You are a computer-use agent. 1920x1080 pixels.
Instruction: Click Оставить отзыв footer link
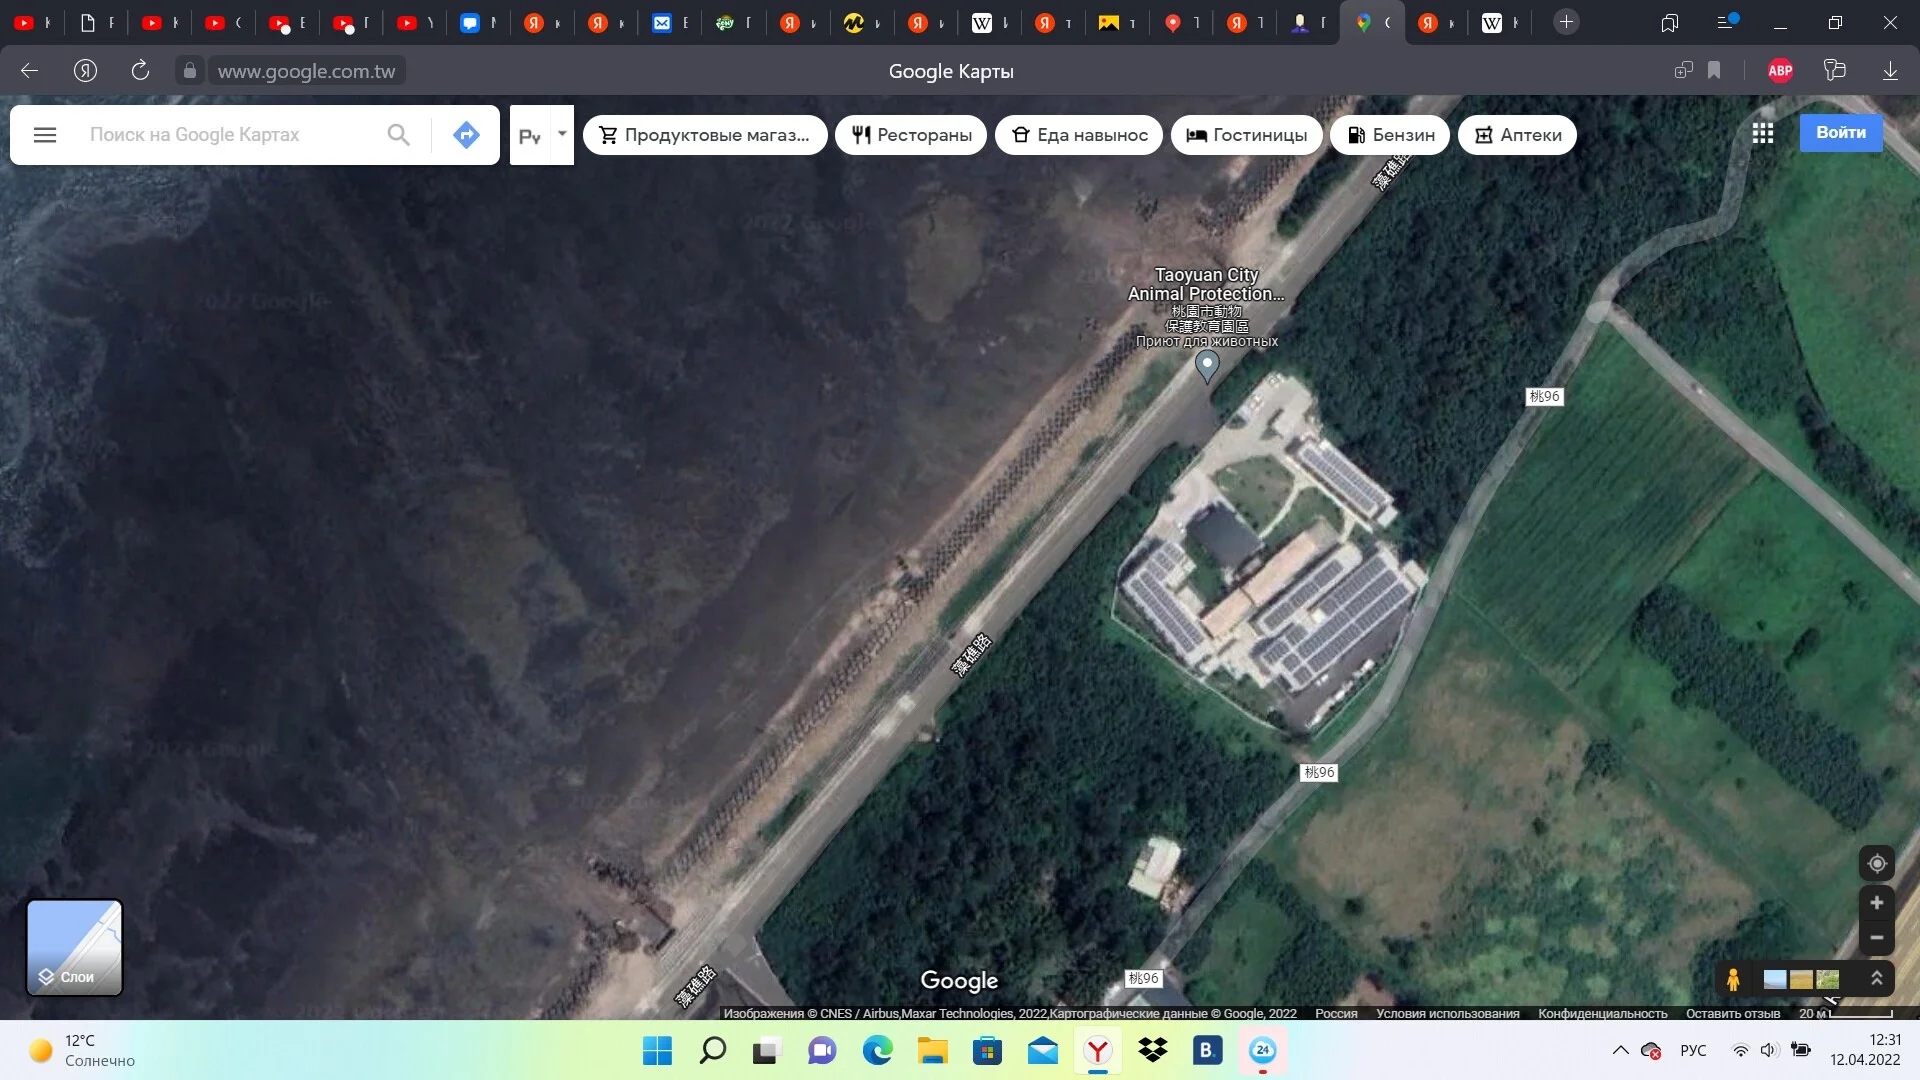[1733, 1013]
